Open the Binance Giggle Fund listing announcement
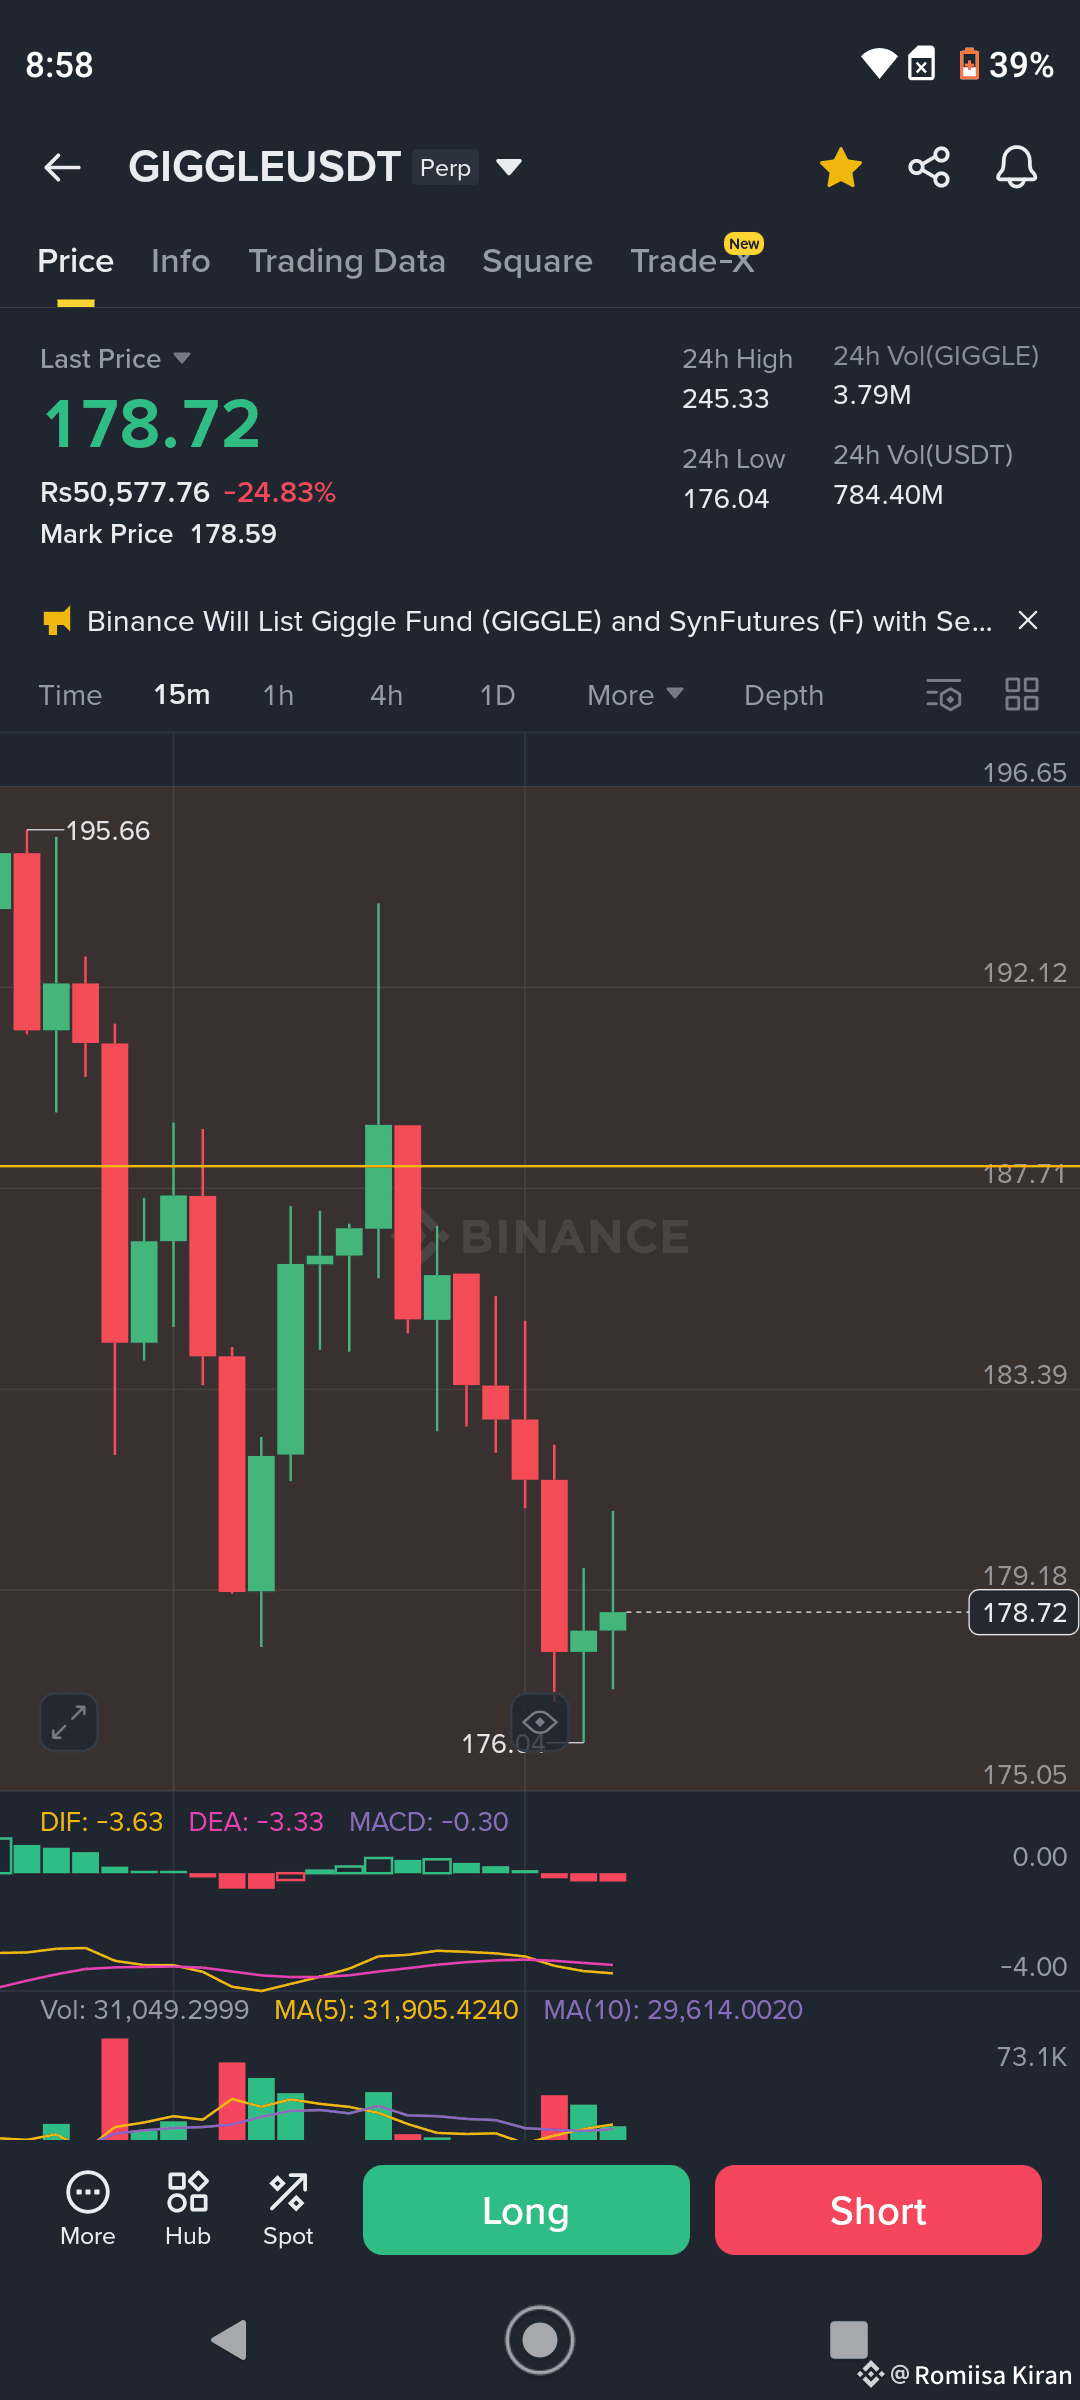1080x2400 pixels. [539, 621]
